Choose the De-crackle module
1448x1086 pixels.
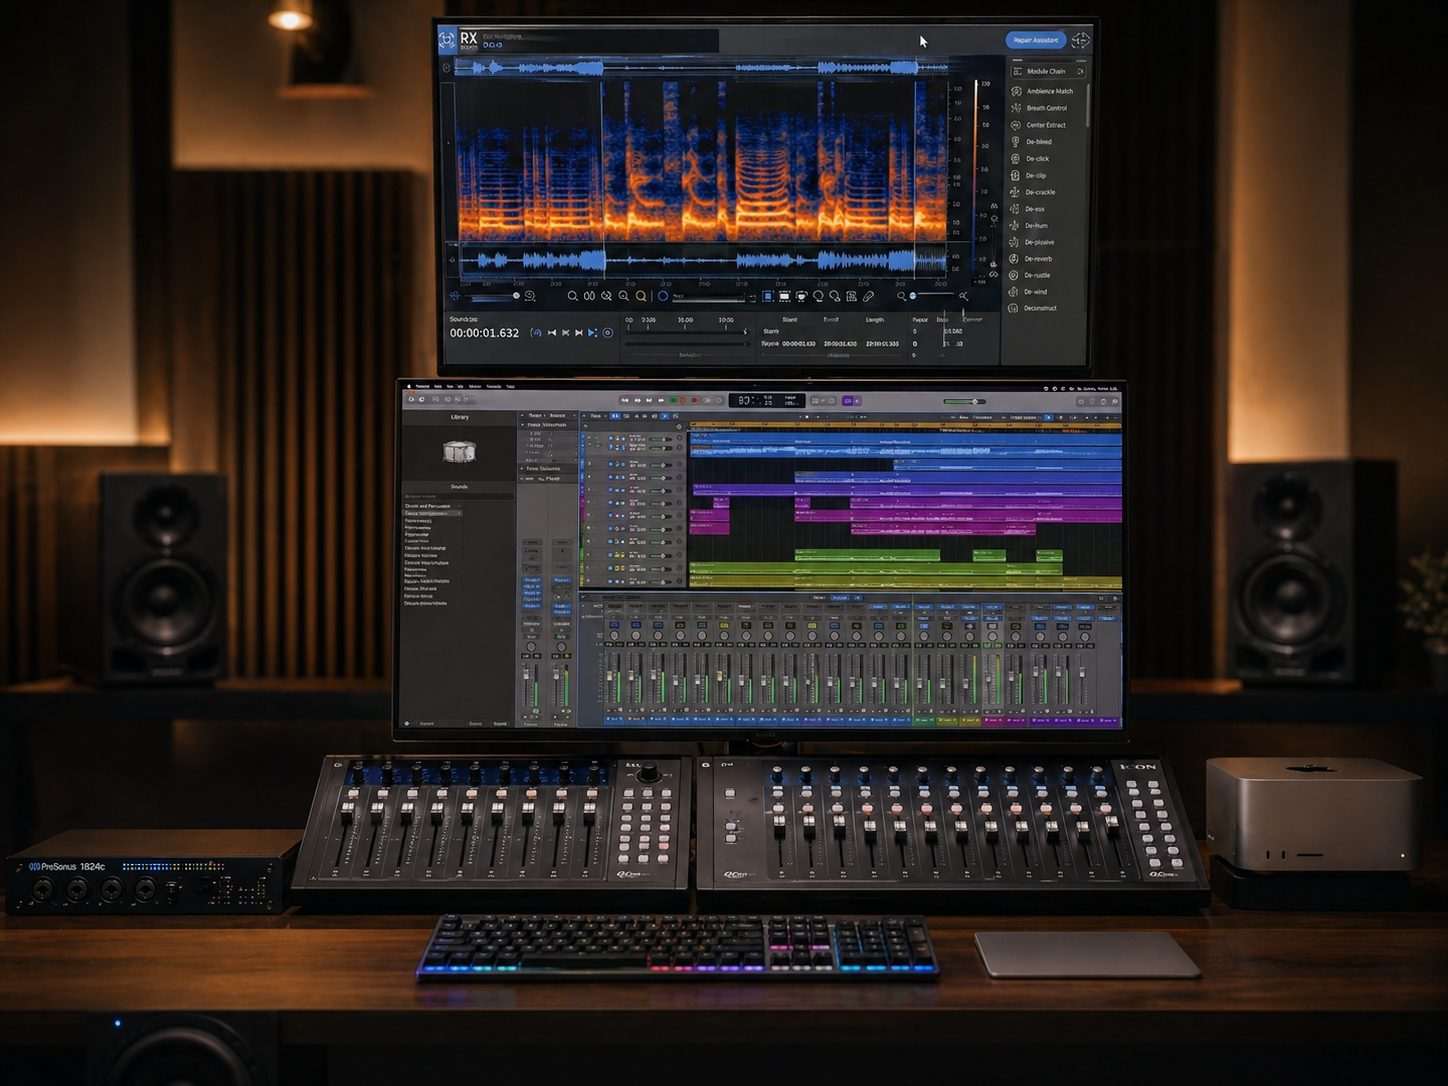point(1034,192)
